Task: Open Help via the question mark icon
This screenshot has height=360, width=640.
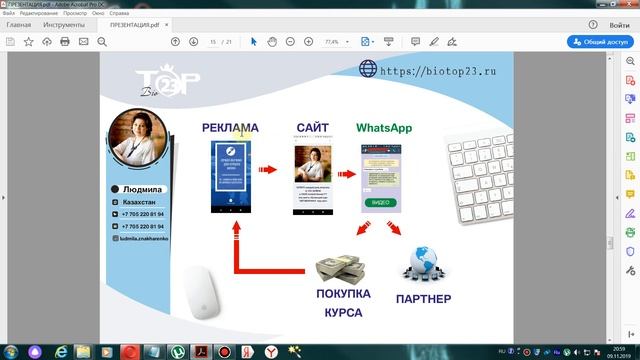Action: (x=593, y=25)
